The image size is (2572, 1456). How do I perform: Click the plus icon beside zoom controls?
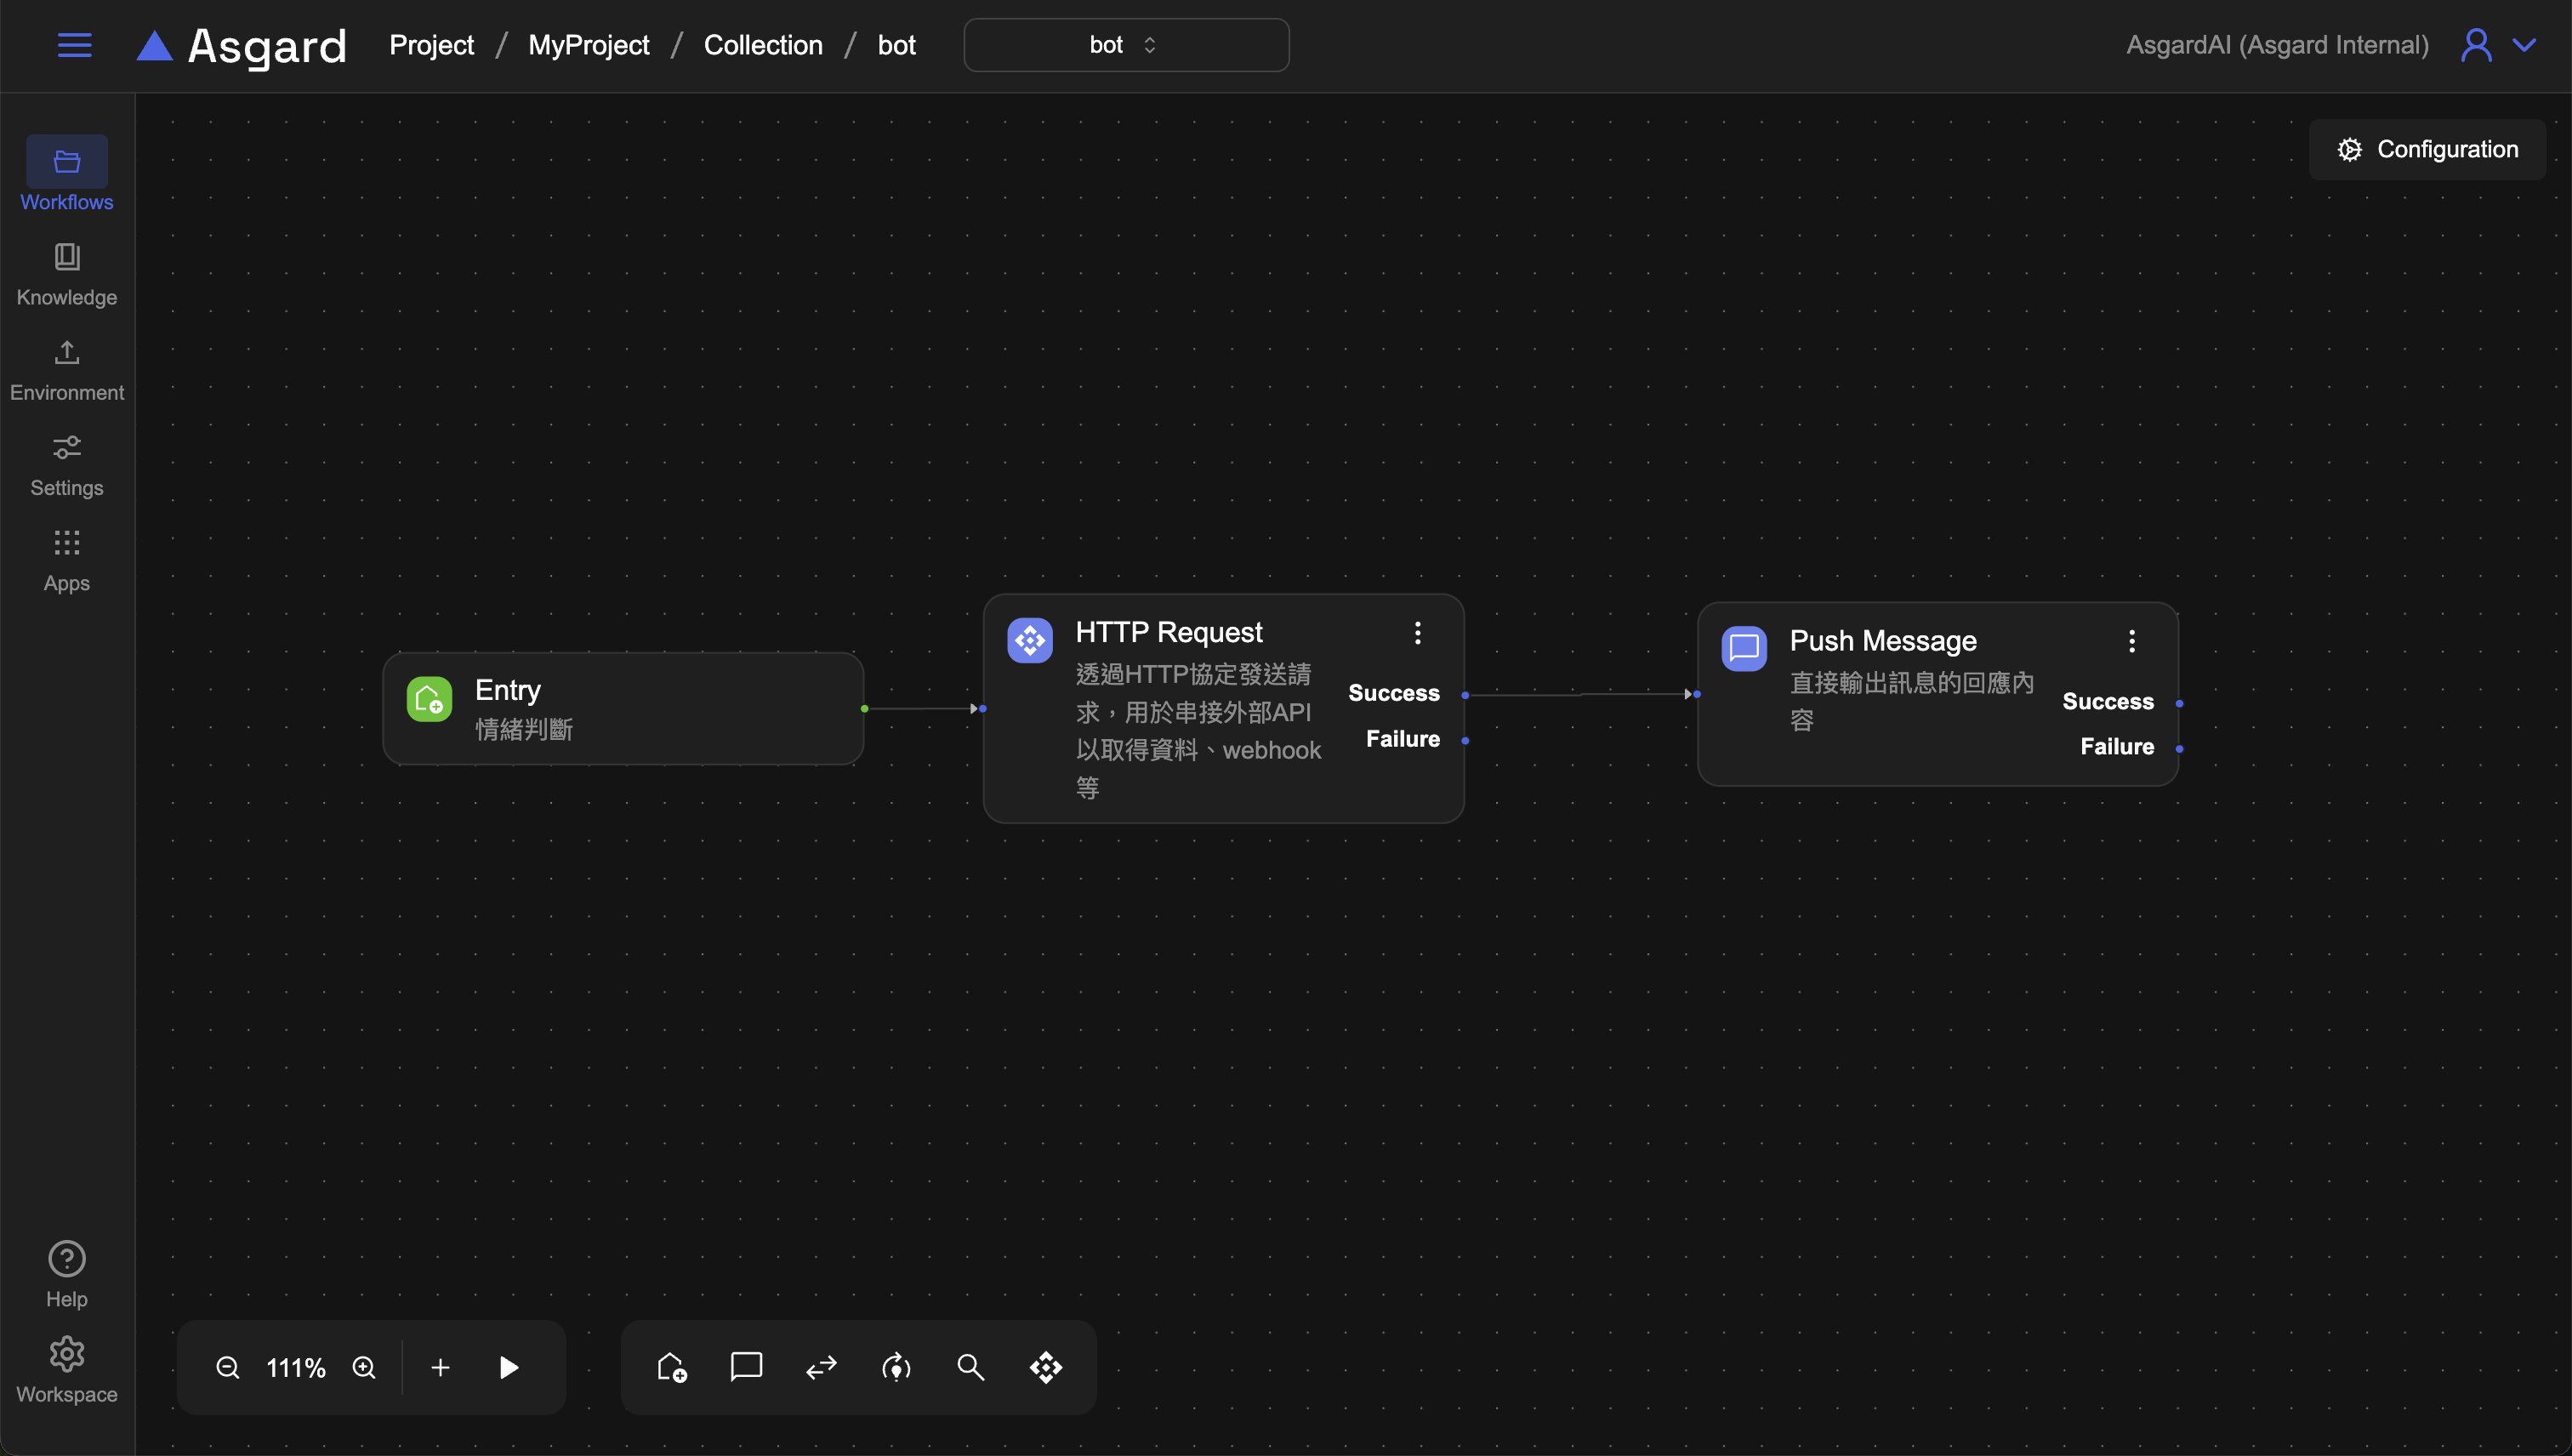click(x=440, y=1367)
